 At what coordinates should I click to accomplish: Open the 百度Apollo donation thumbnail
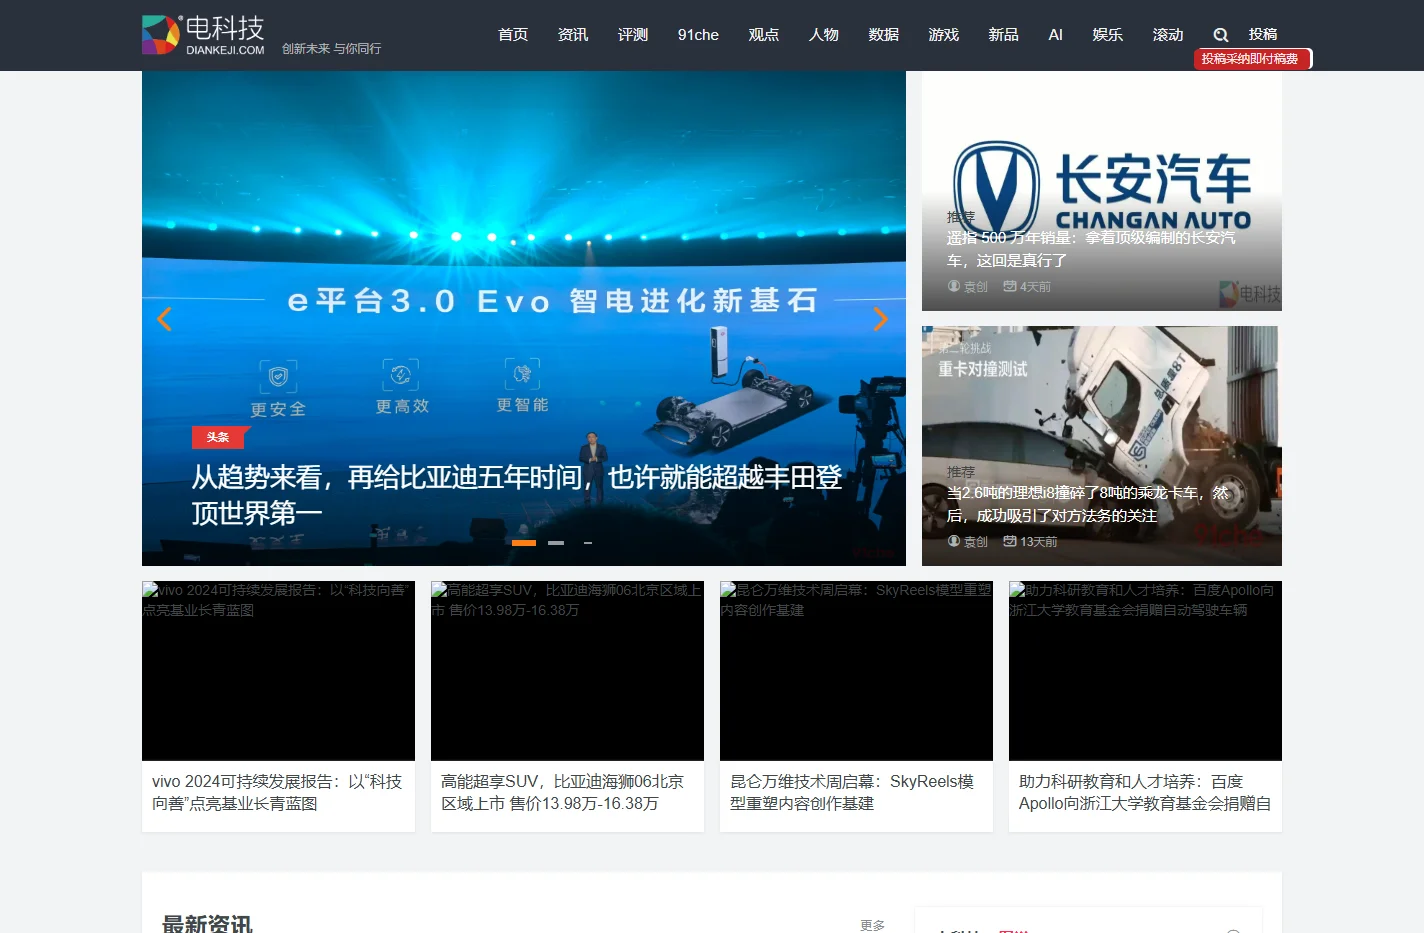(x=1145, y=671)
